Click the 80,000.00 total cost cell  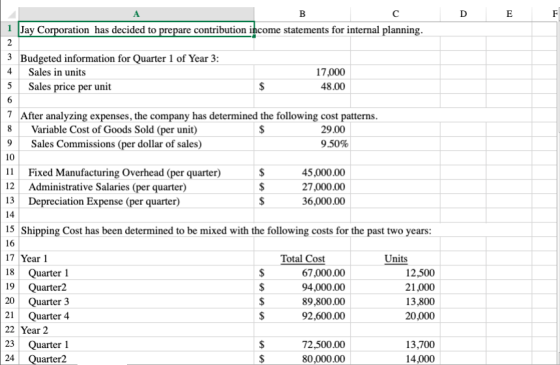(302, 358)
